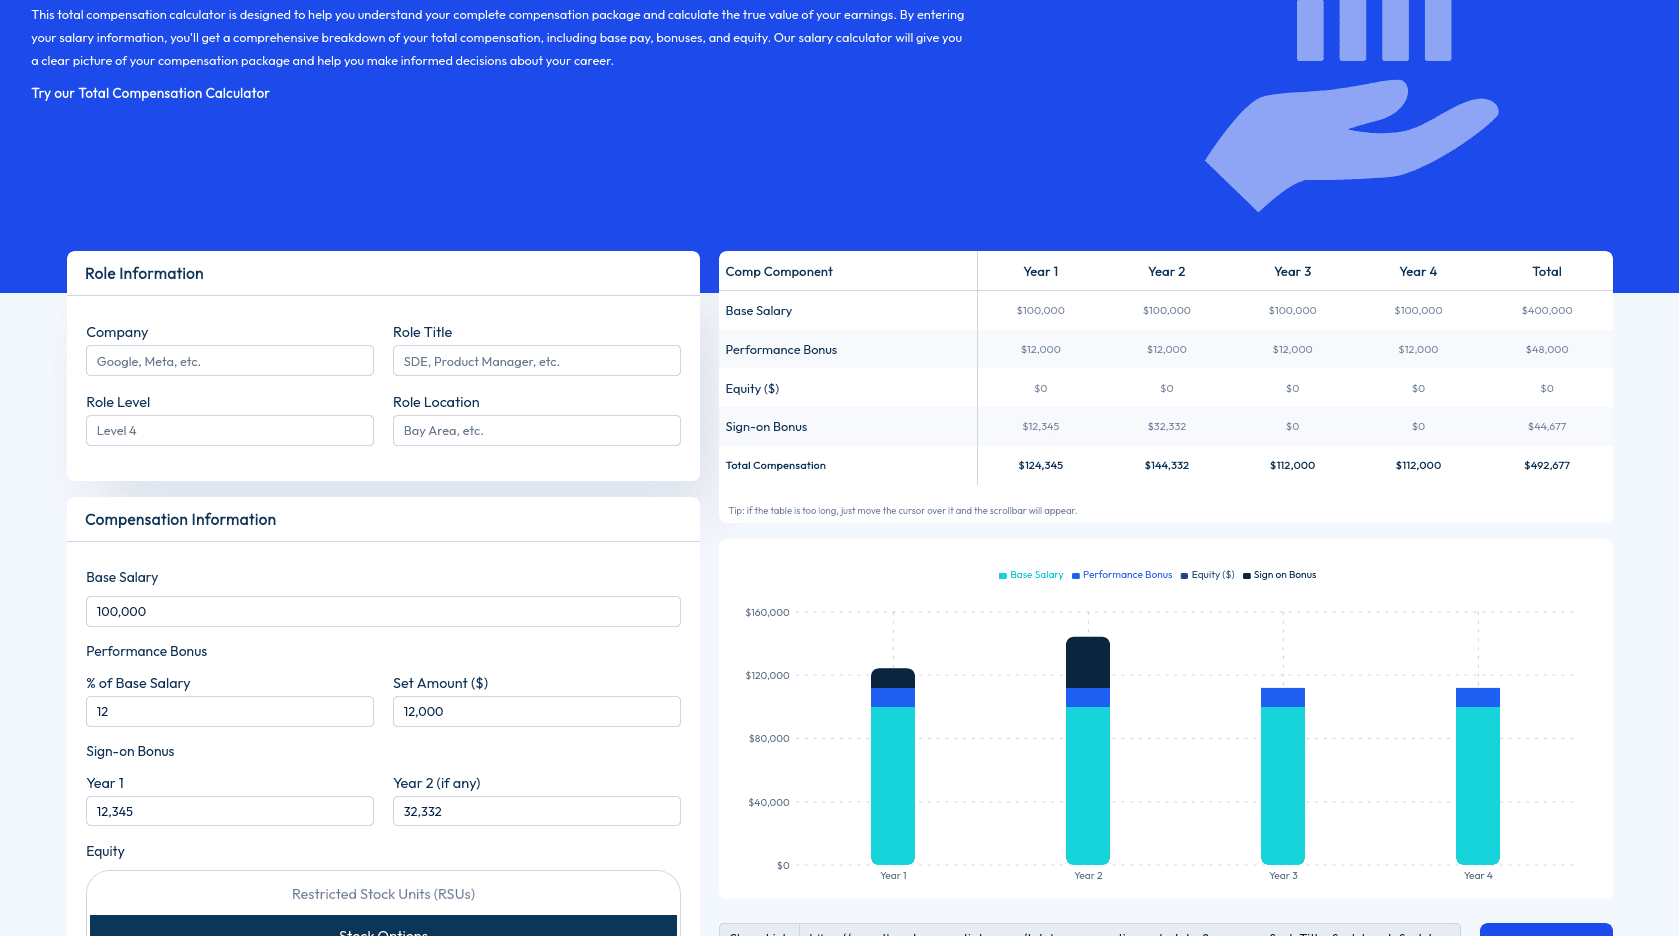Select the Set Amount ($) bonus field
This screenshot has height=936, width=1680.
[536, 712]
